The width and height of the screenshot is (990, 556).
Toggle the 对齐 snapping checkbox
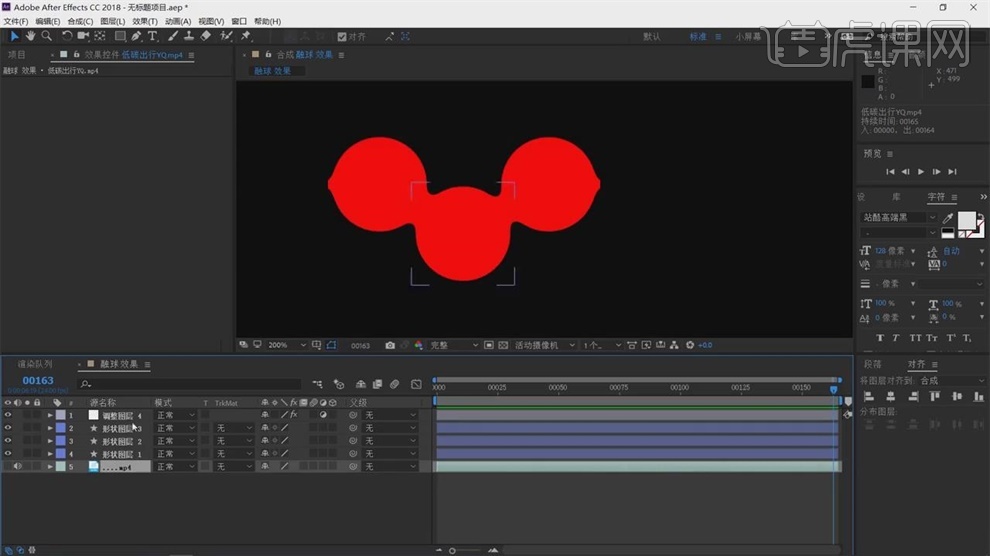341,36
